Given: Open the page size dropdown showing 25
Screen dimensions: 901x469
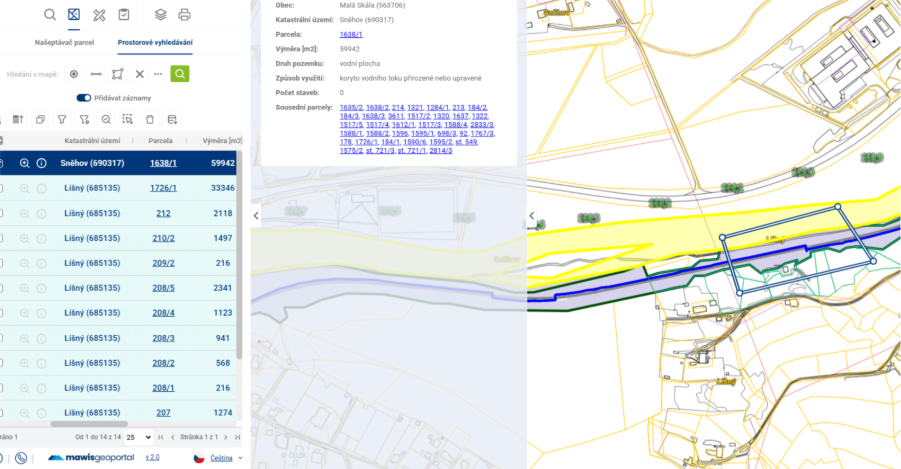Looking at the screenshot, I should click(x=139, y=437).
